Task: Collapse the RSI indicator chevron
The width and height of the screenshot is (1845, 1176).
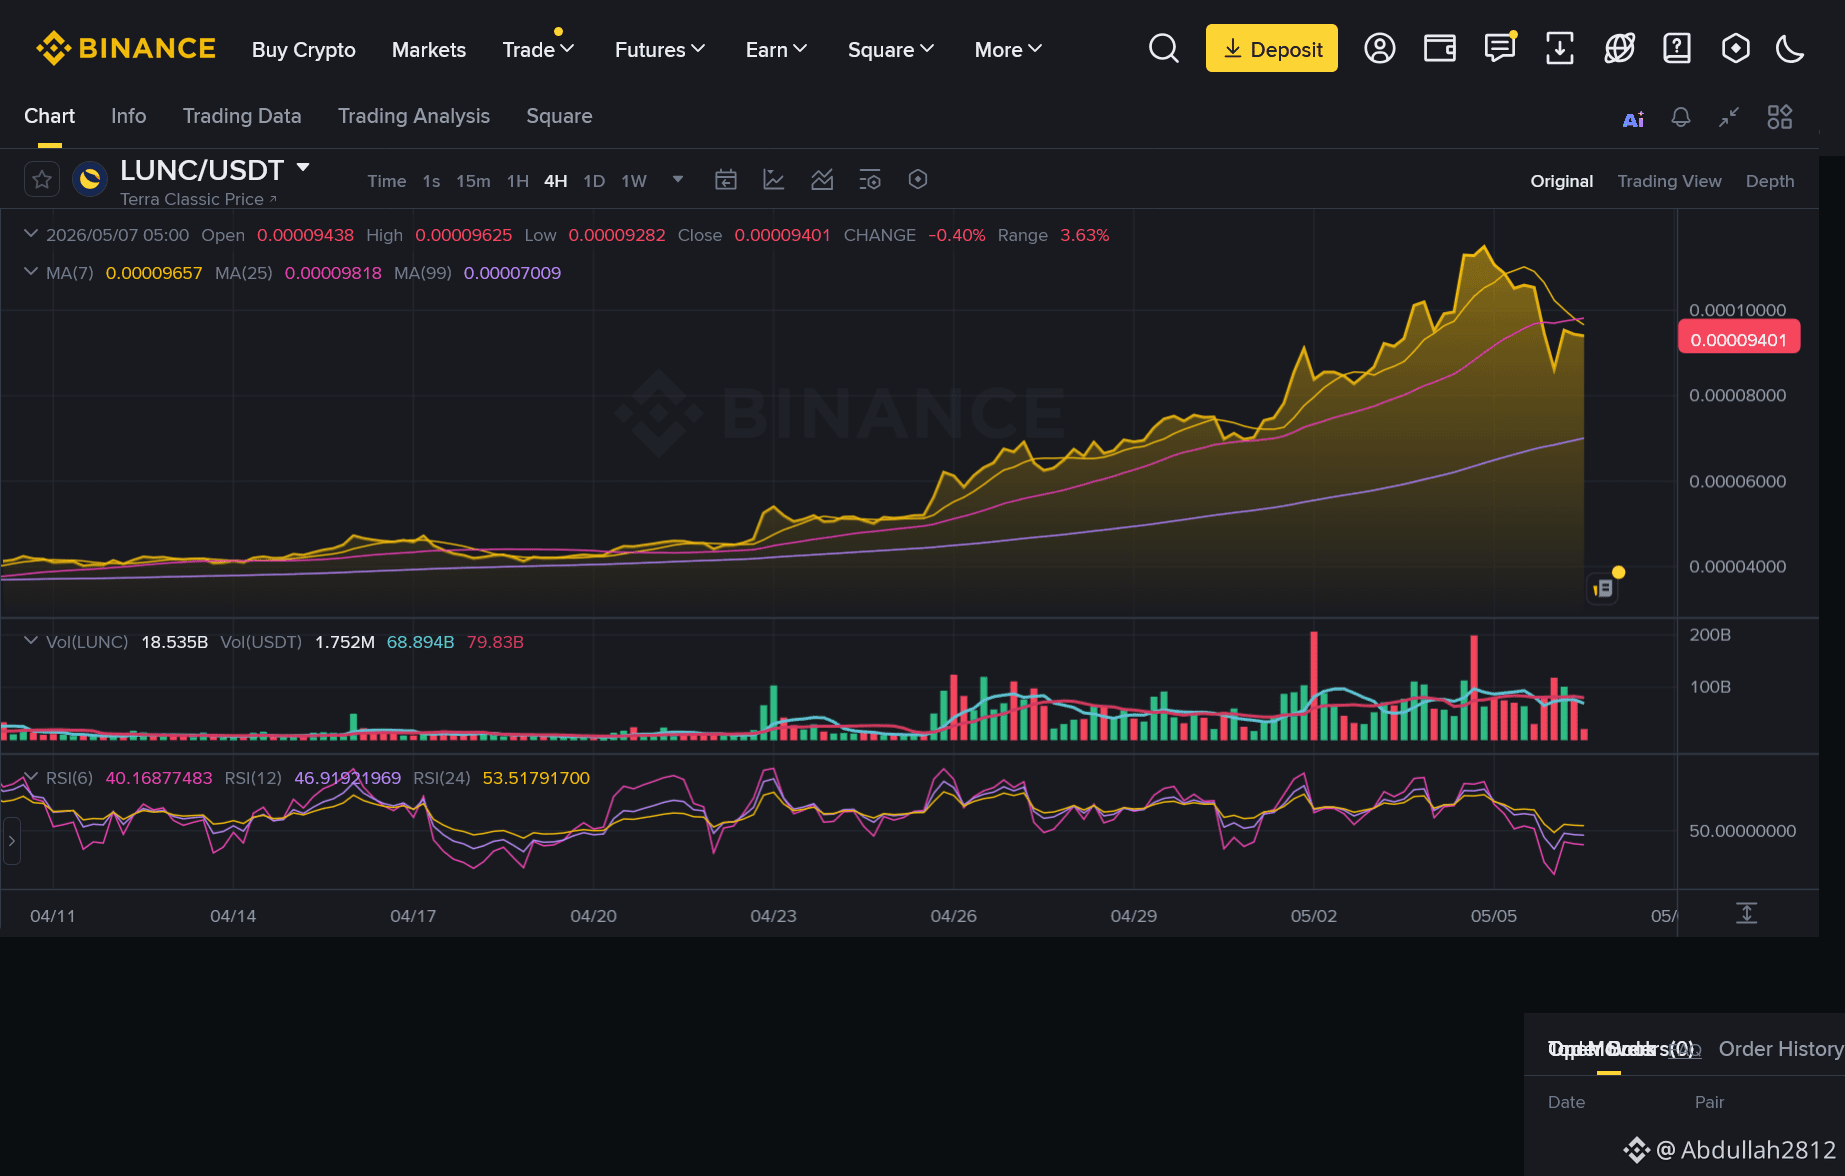Action: (31, 777)
